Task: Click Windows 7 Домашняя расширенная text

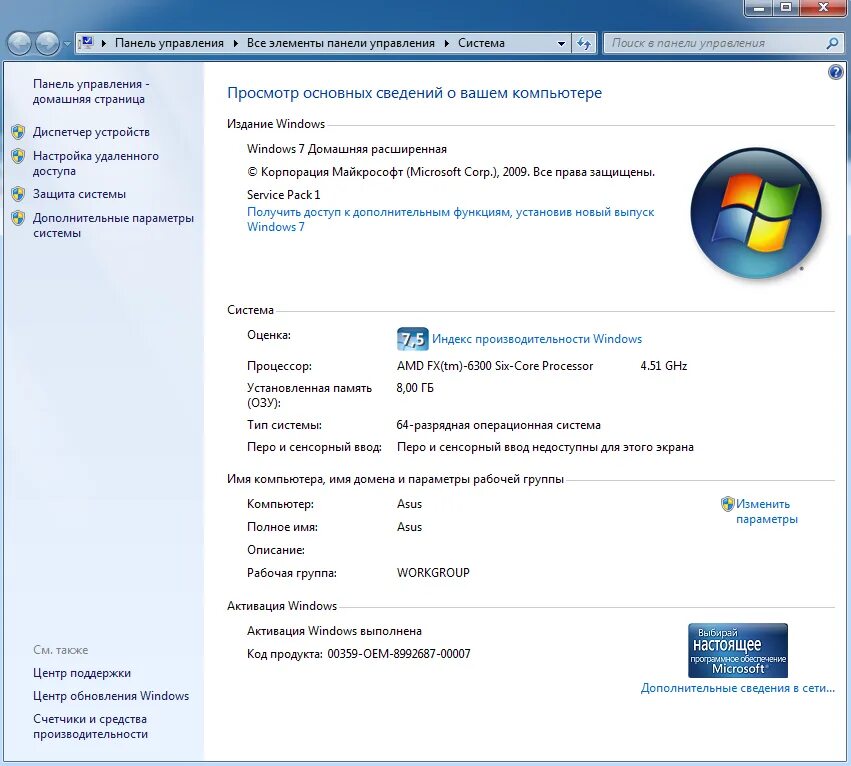Action: [347, 149]
